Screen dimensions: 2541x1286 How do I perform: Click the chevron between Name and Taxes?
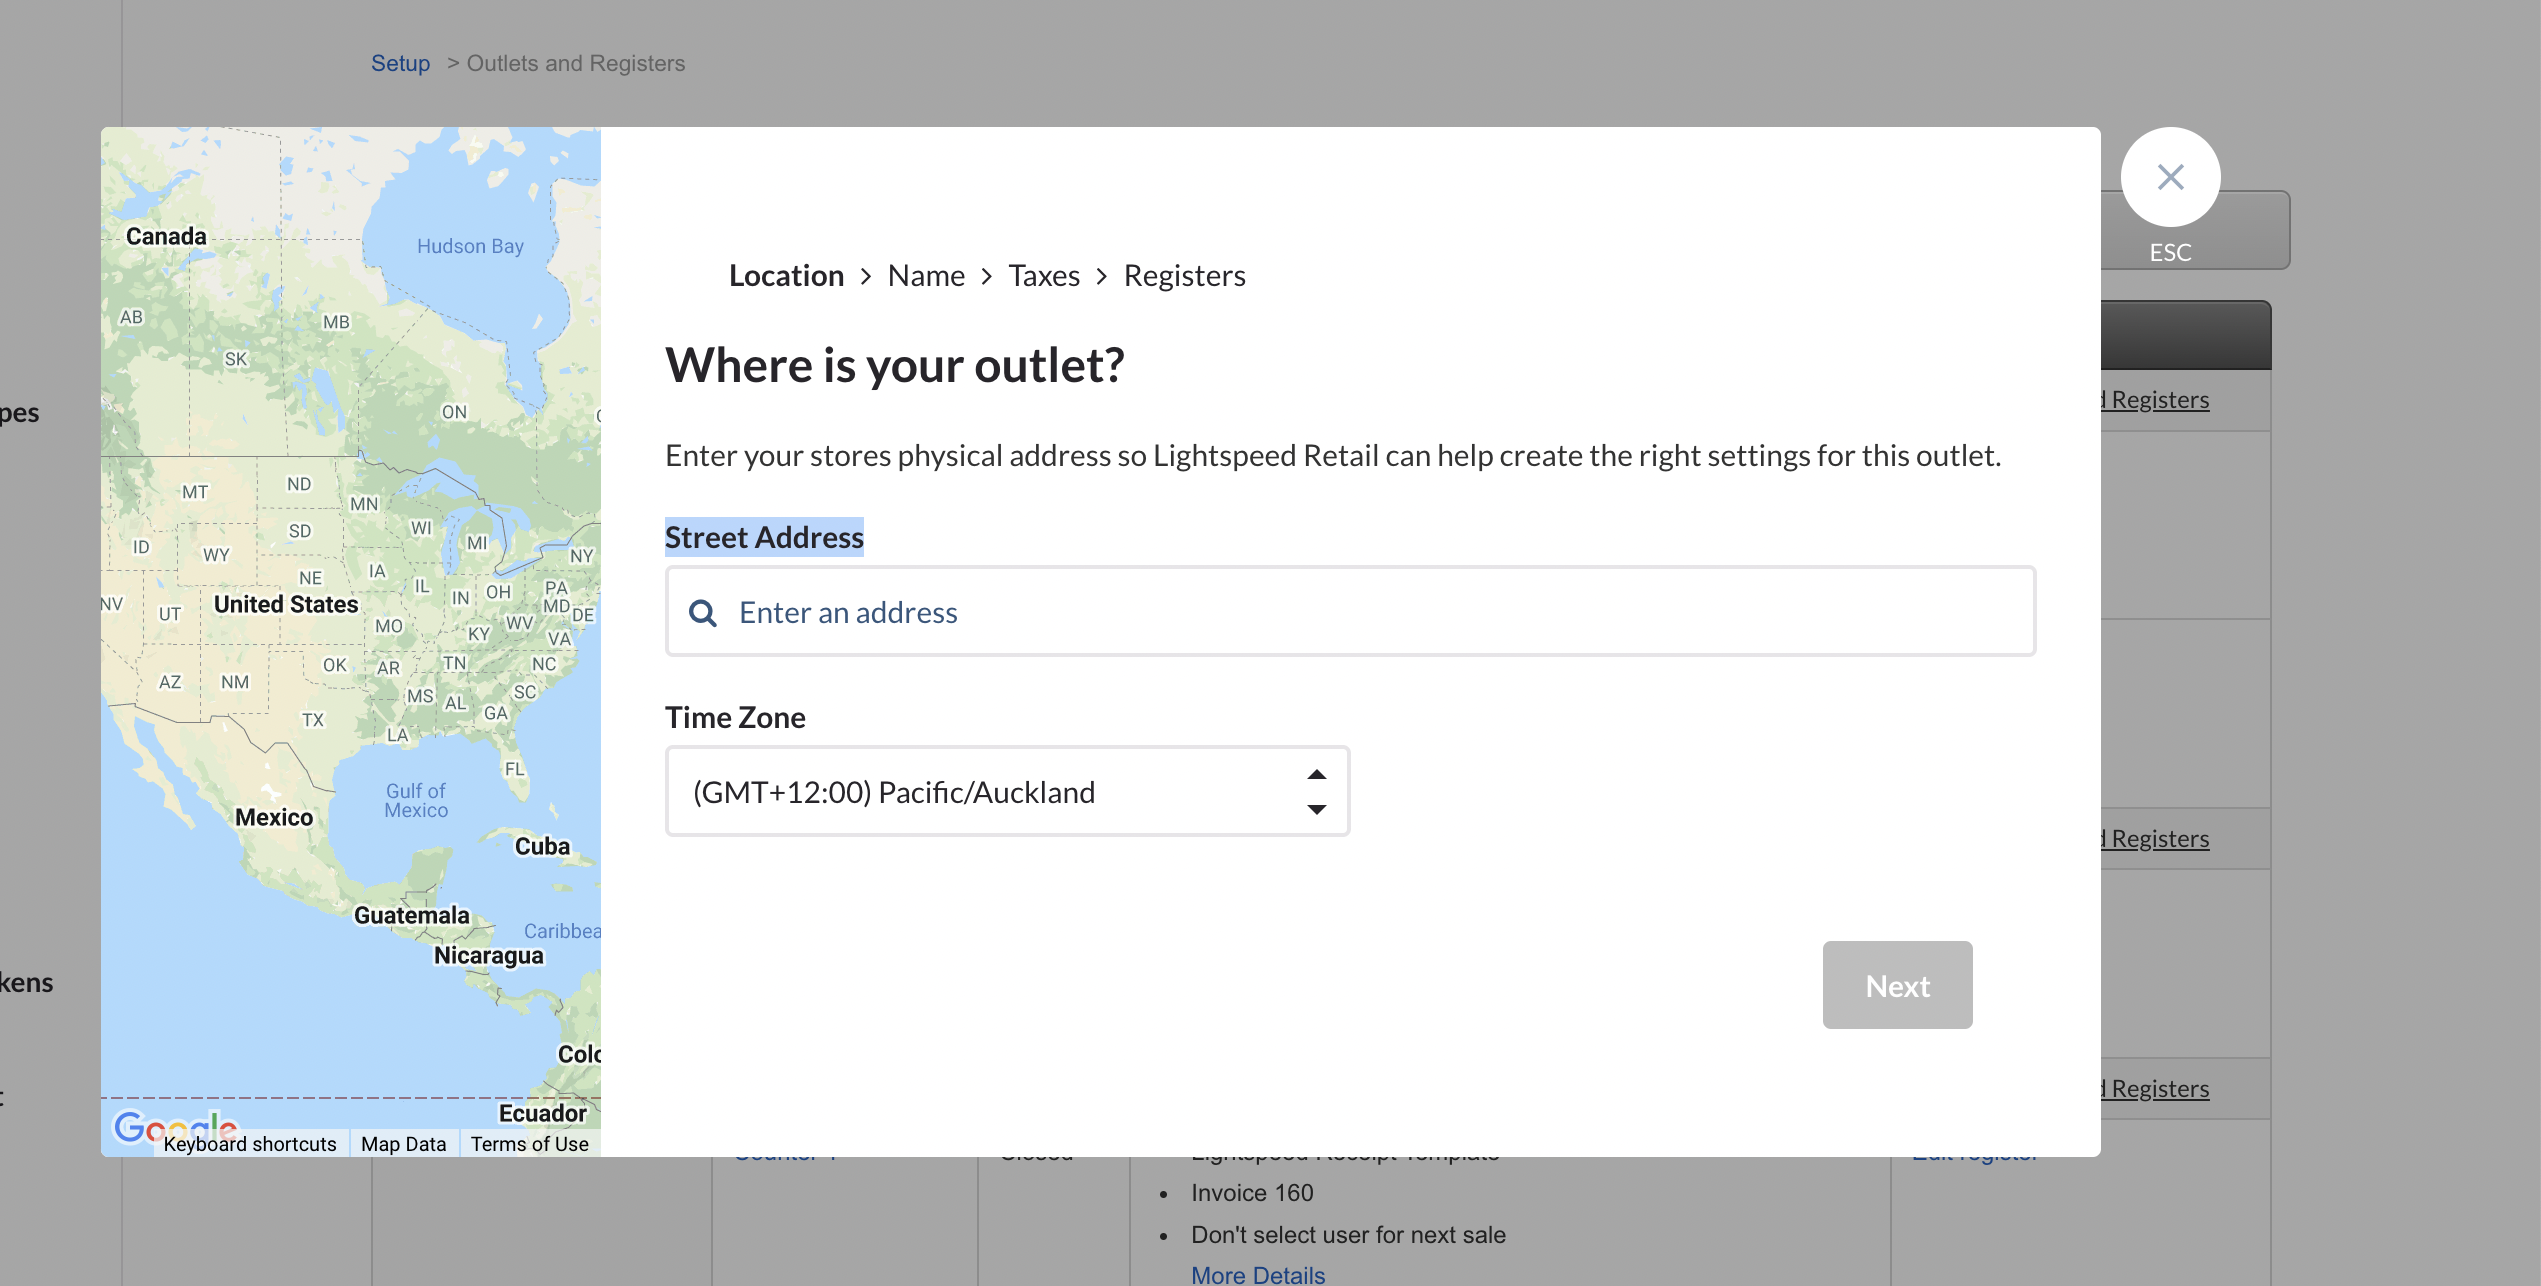(x=986, y=276)
